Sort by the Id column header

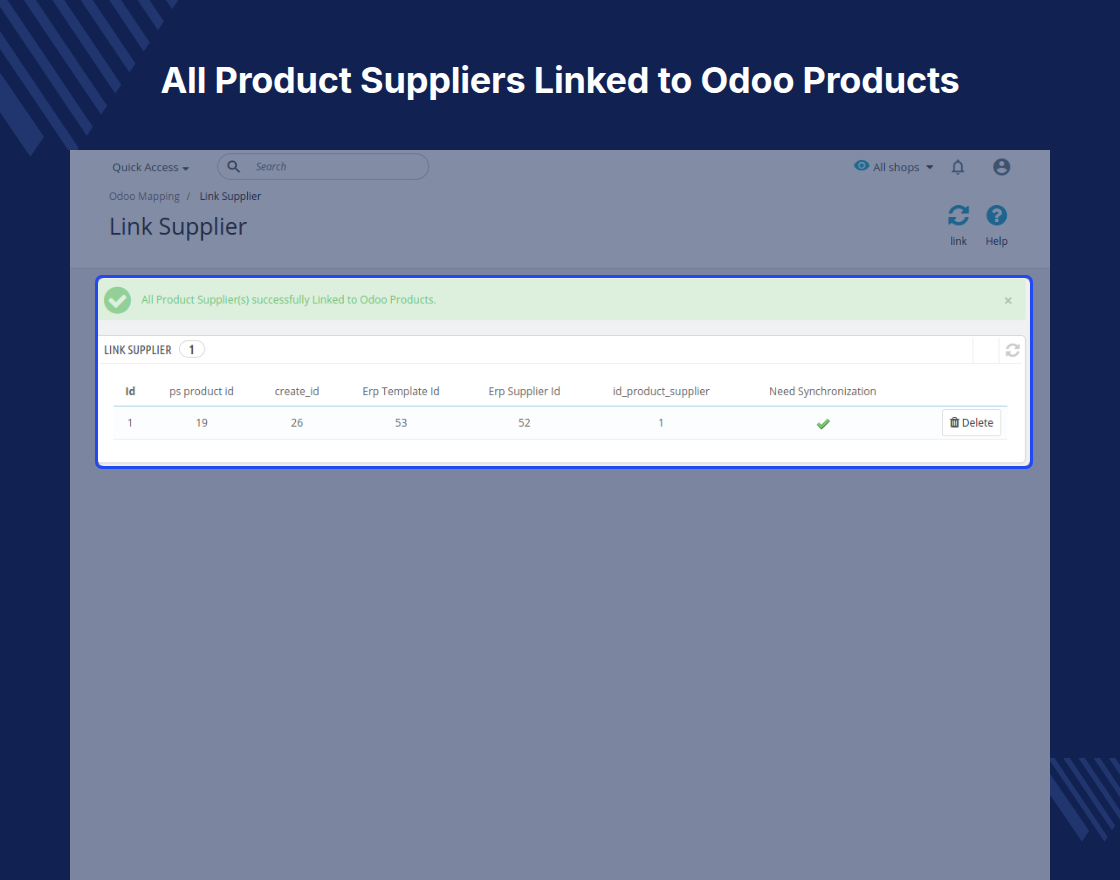pos(130,391)
